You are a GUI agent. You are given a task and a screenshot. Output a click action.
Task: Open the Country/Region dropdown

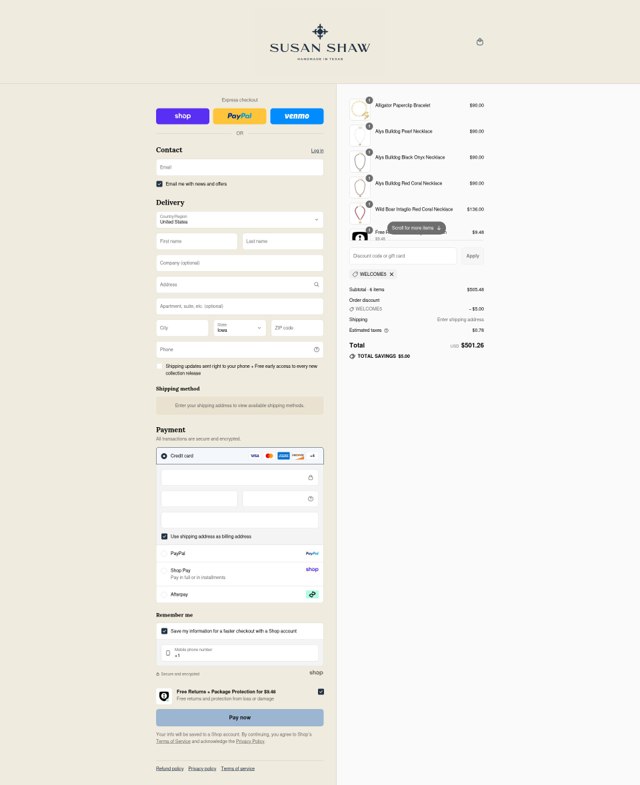(240, 220)
